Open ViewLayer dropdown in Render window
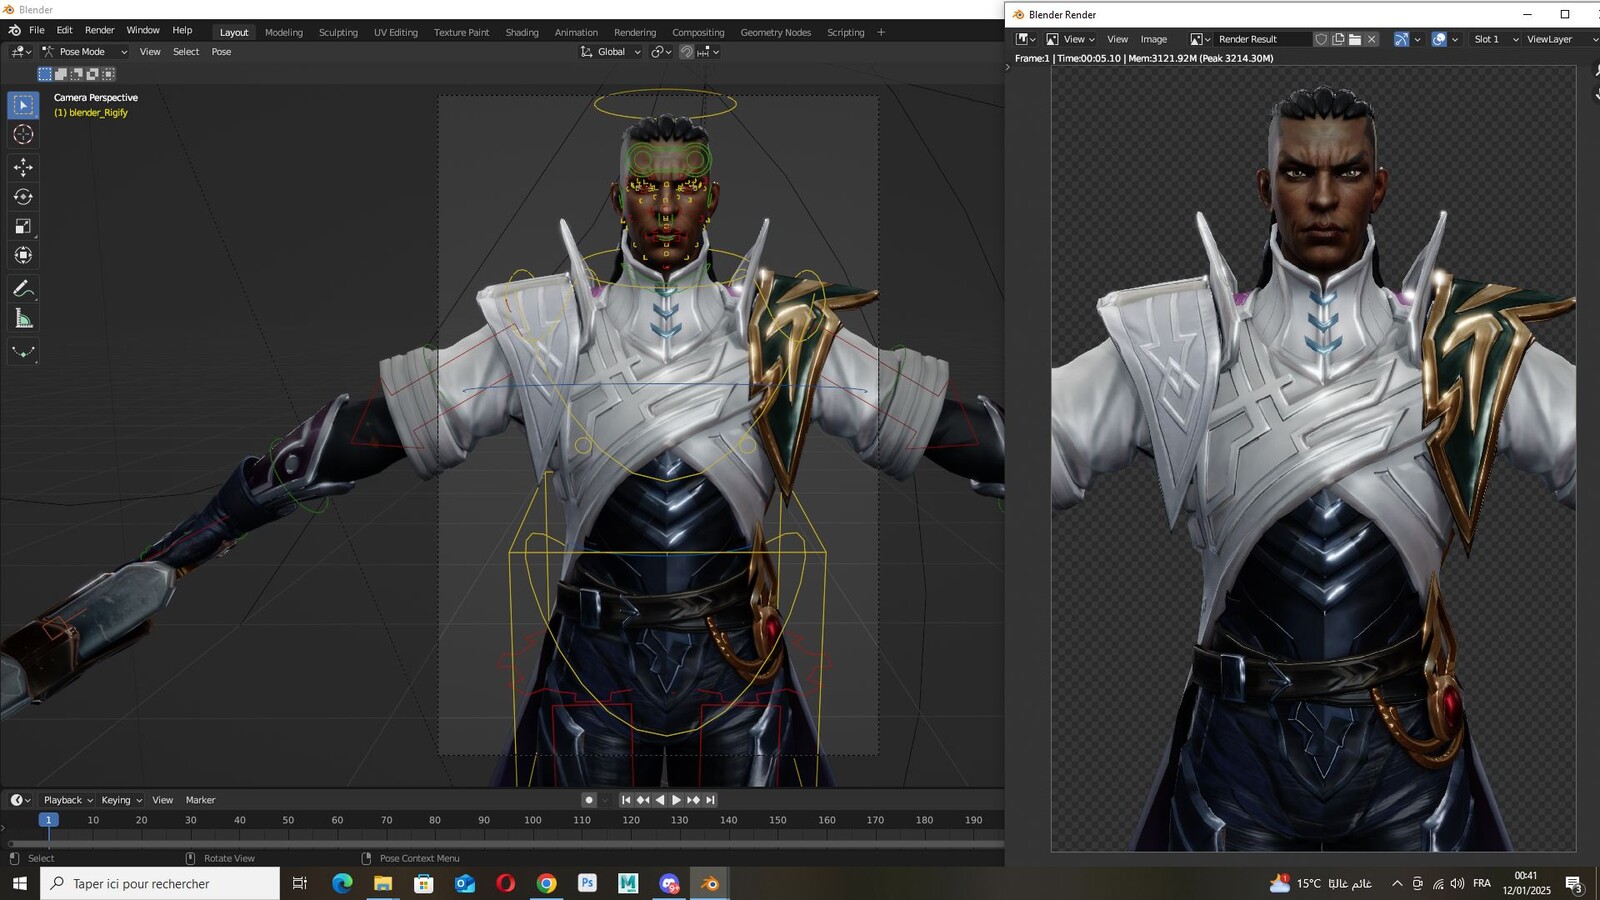Screen dimensions: 1600x900 point(1562,39)
